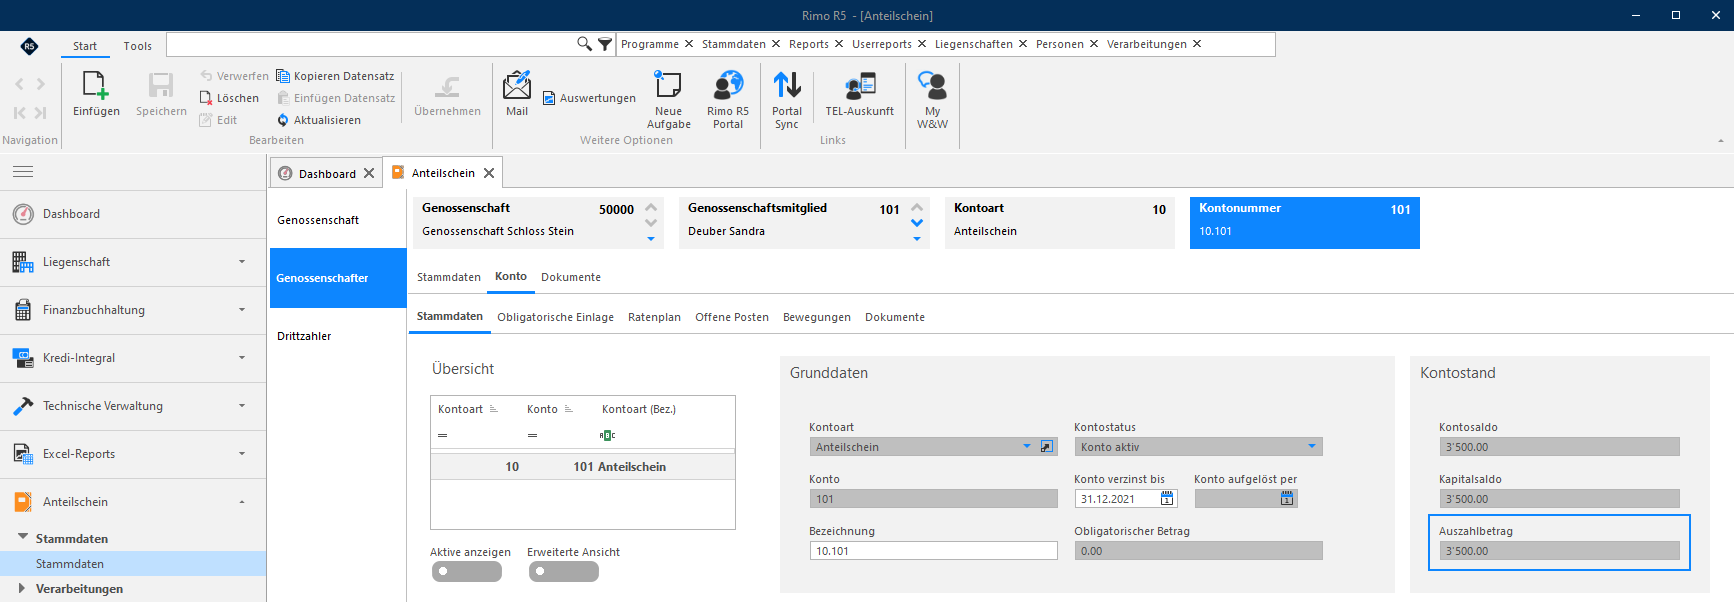Collapse Anteilschein sidebar section
Image resolution: width=1734 pixels, height=602 pixels.
242,502
